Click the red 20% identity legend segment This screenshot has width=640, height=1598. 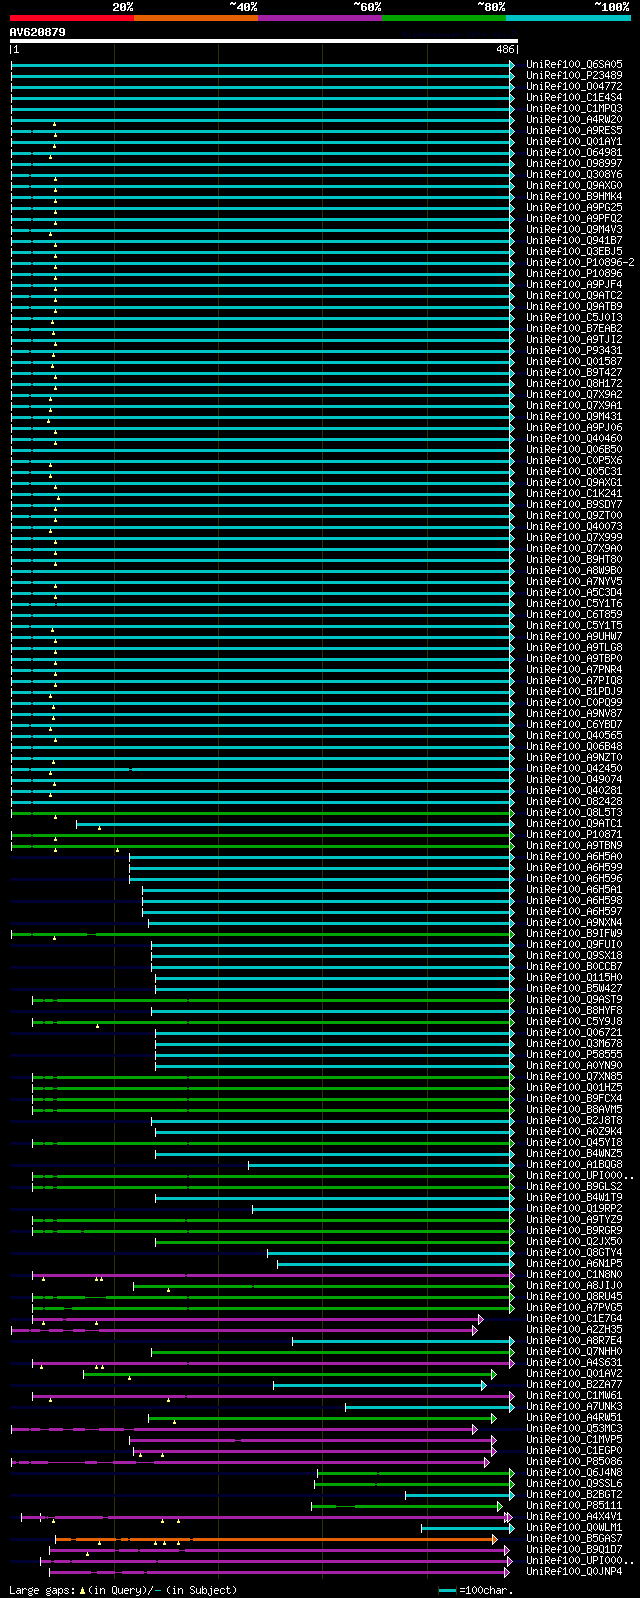(72, 17)
